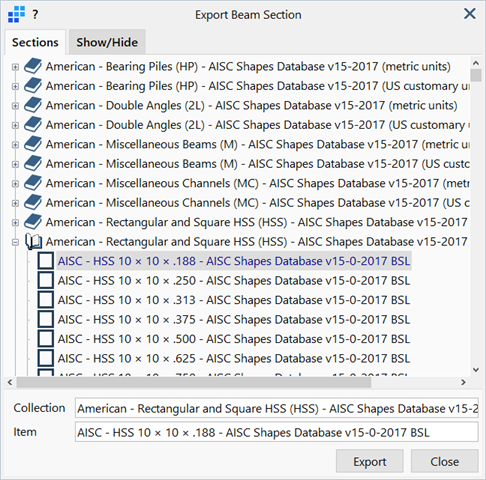Click the Item input field
The height and width of the screenshot is (480, 486).
(277, 432)
